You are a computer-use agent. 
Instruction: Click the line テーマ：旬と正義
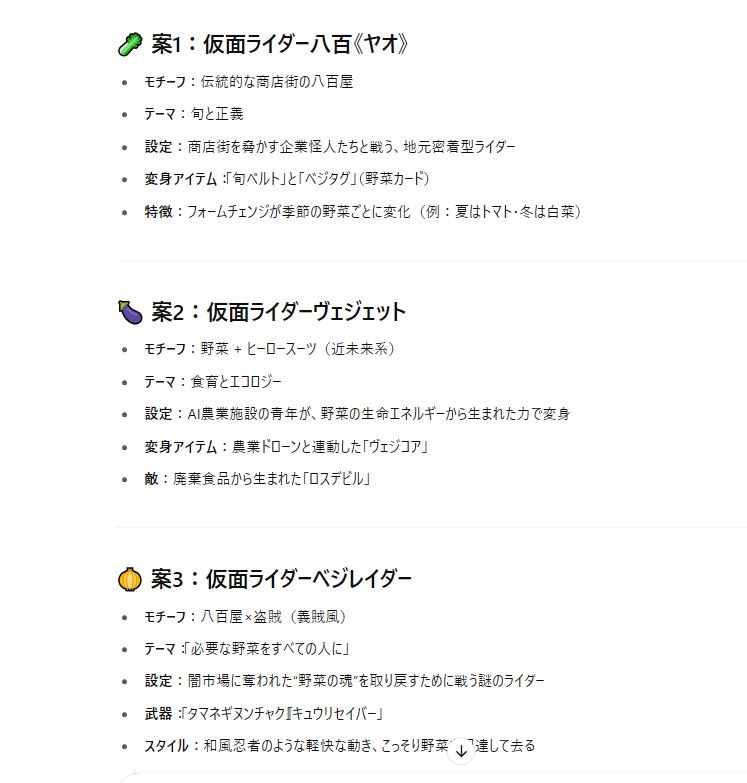pyautogui.click(x=194, y=114)
